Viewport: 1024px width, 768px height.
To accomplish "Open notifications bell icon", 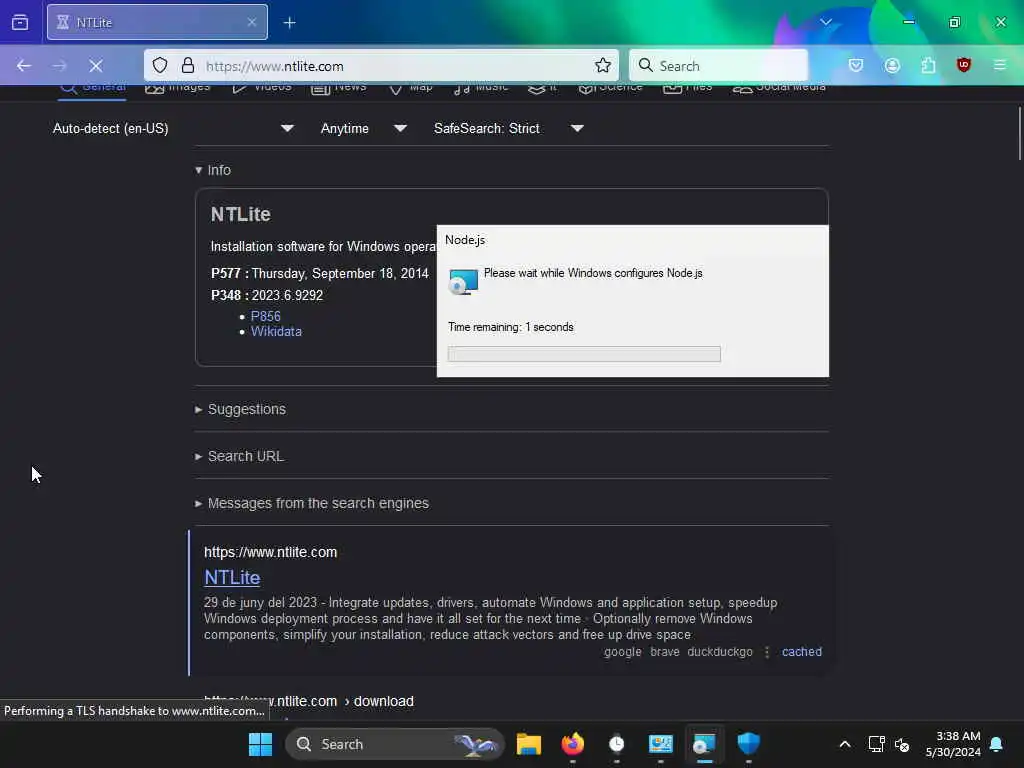I will coord(996,744).
